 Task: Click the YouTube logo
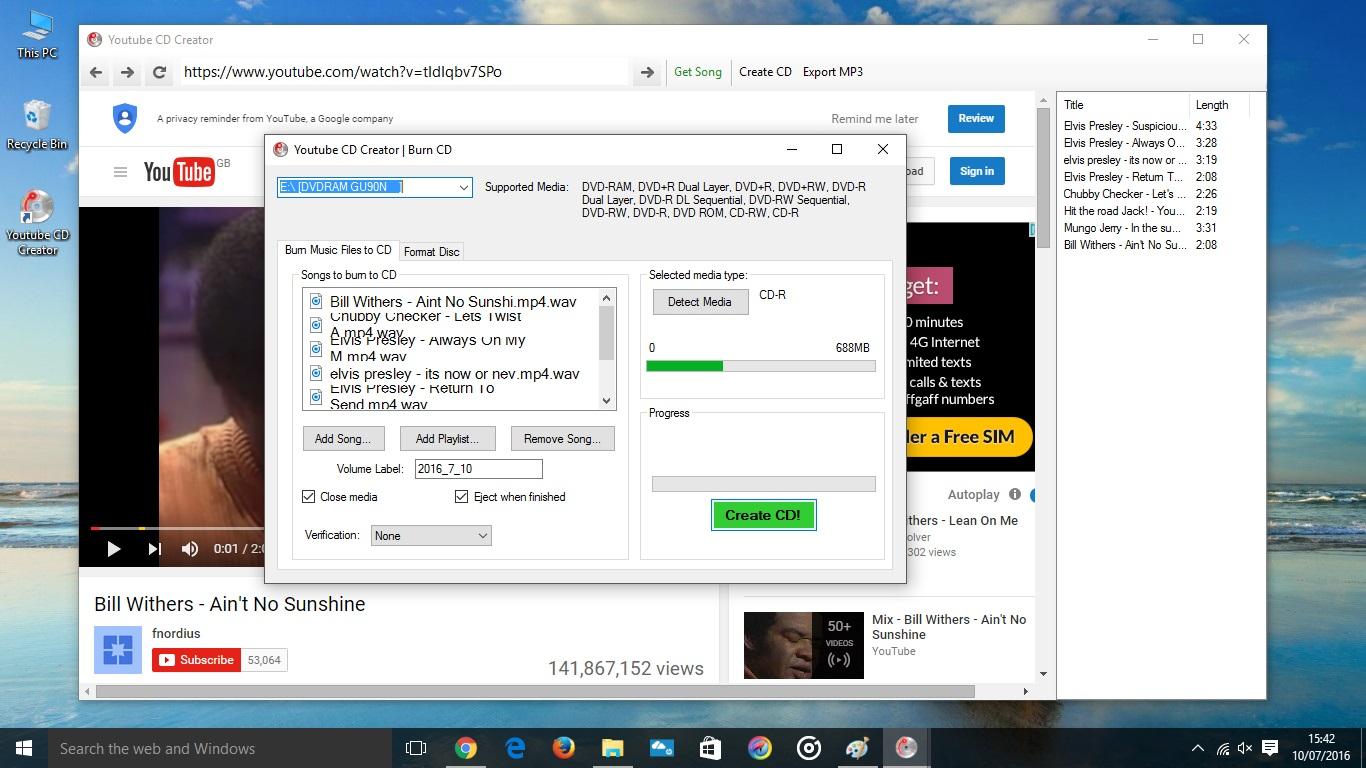(178, 172)
